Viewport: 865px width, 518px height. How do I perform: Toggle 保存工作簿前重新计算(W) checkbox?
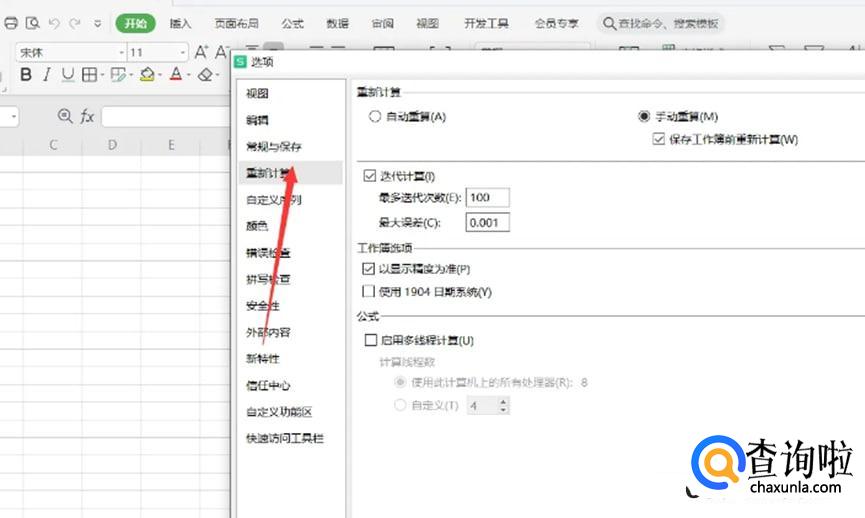pos(658,139)
